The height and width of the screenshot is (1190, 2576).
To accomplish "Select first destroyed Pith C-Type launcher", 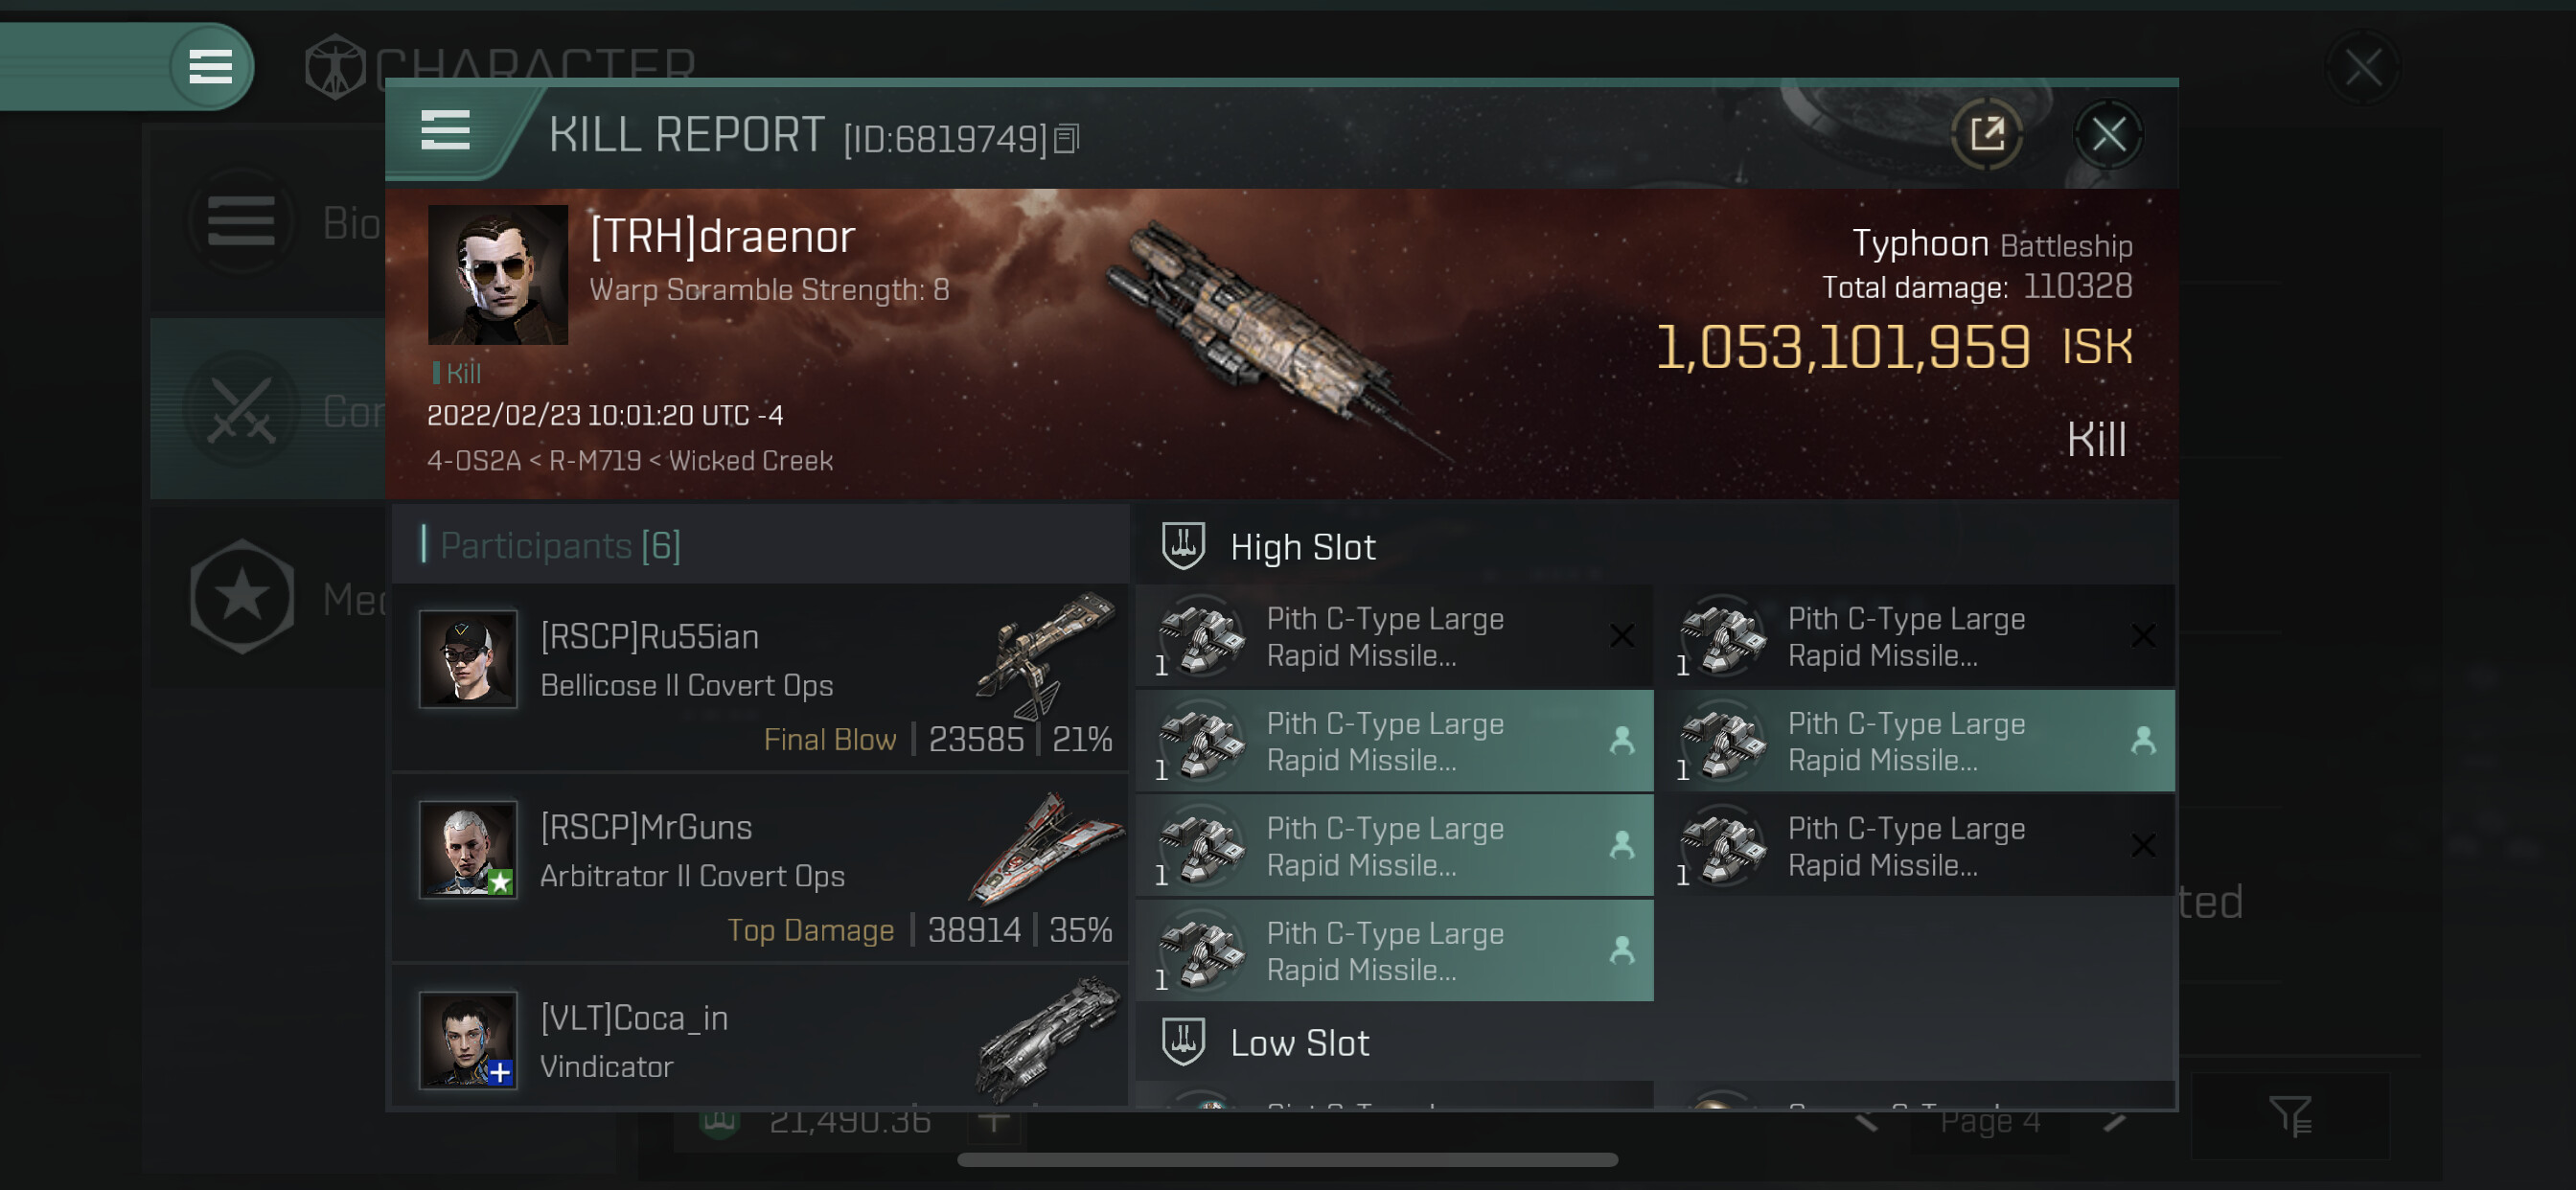I will pyautogui.click(x=1395, y=636).
